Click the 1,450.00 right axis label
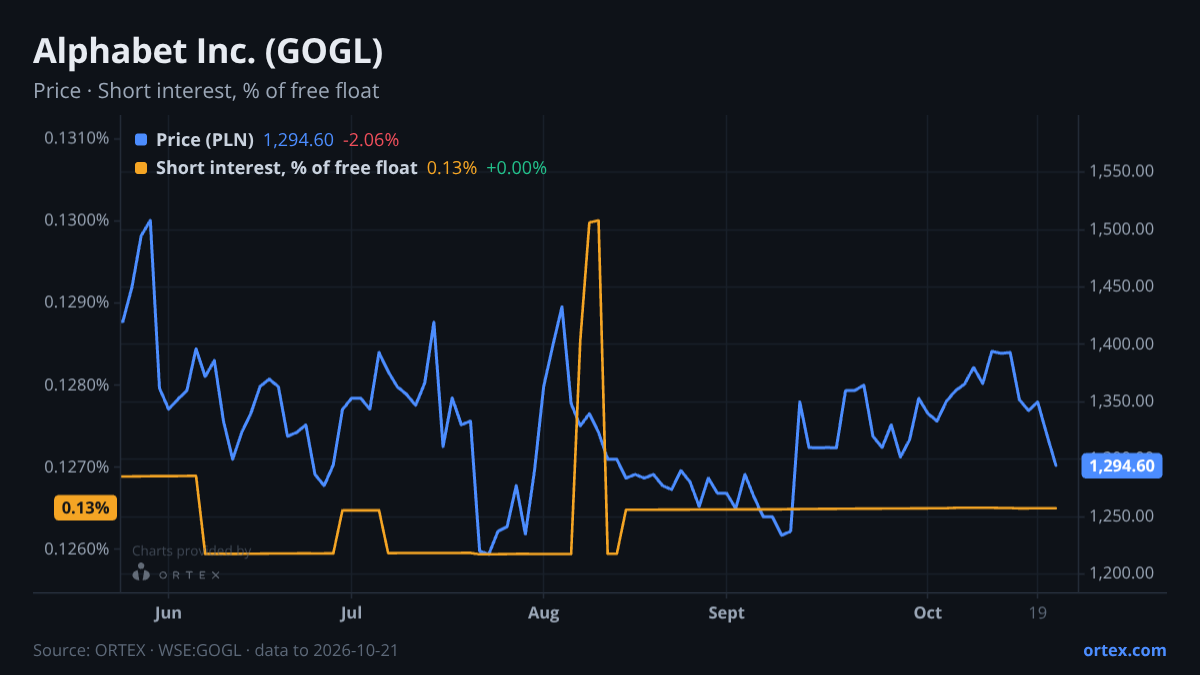The height and width of the screenshot is (675, 1200). tap(1122, 287)
